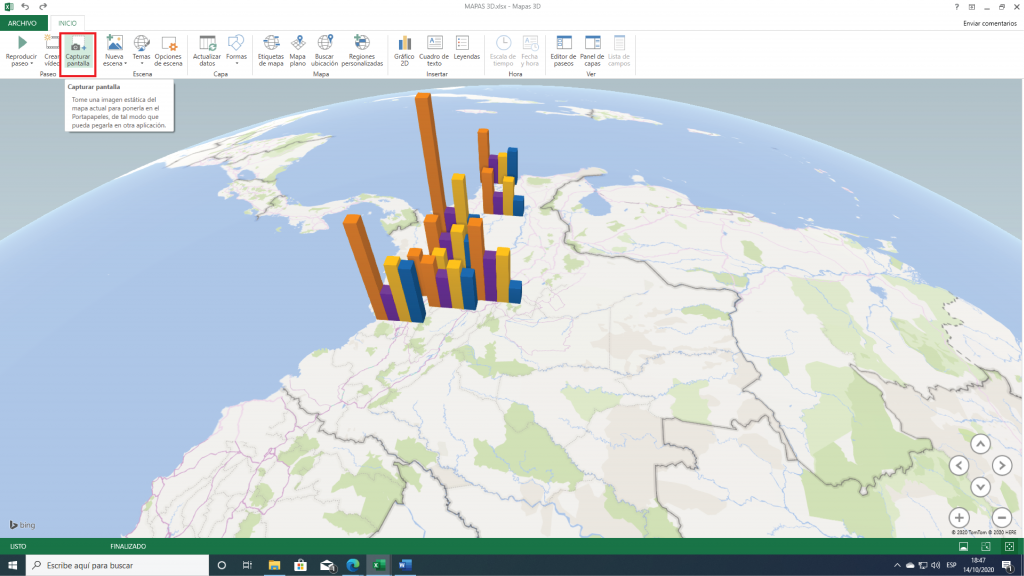
Task: Open Regiones personalizadas
Action: pyautogui.click(x=362, y=51)
